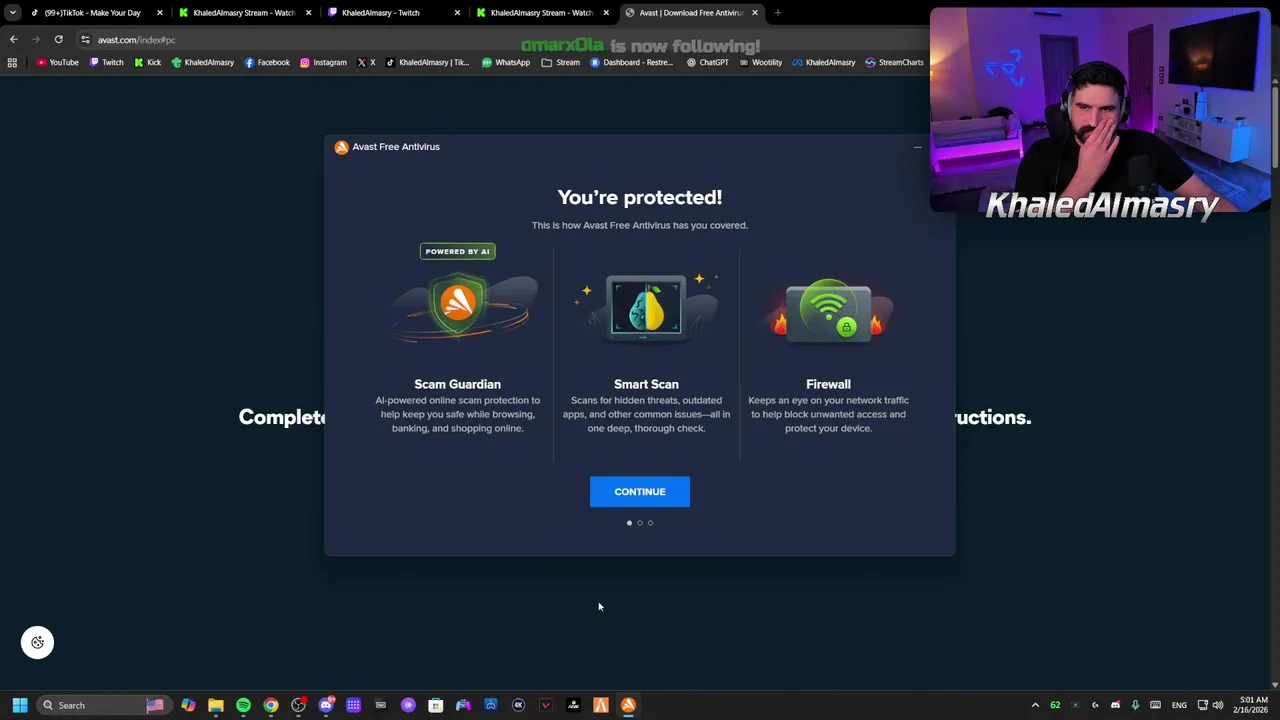This screenshot has width=1280, height=720.
Task: Open Copilot from the taskbar
Action: point(188,705)
